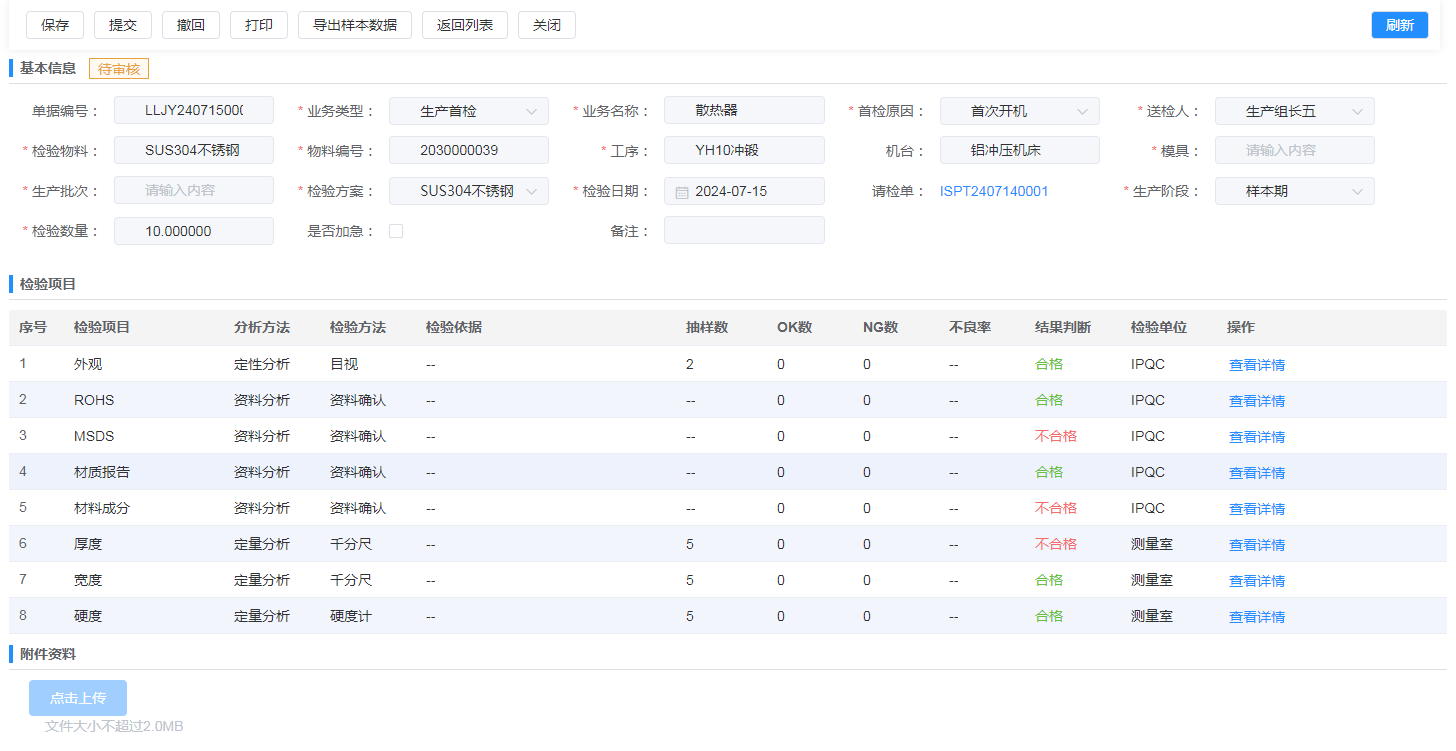Screen dimensions: 1456x751
Task: Toggle the 是否加急 checkbox
Action: click(x=396, y=231)
